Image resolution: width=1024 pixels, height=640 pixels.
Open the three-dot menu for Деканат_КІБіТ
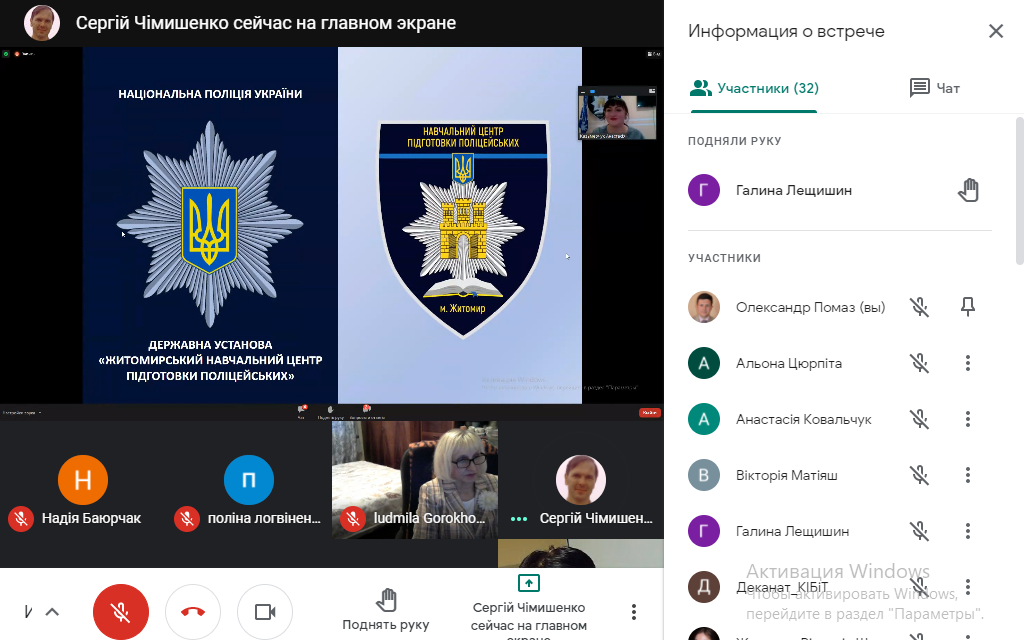[x=968, y=586]
